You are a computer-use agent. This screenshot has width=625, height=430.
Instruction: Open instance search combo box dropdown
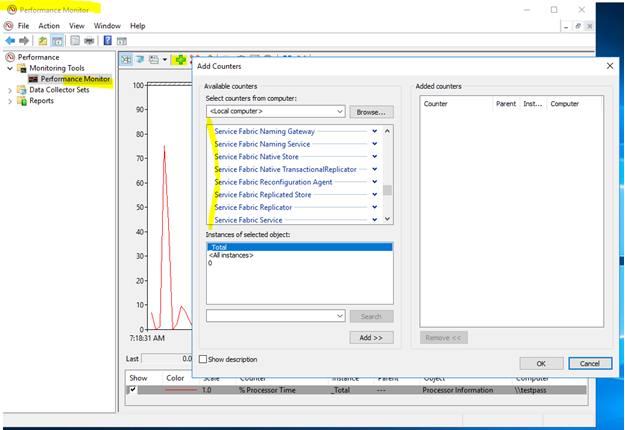click(340, 316)
